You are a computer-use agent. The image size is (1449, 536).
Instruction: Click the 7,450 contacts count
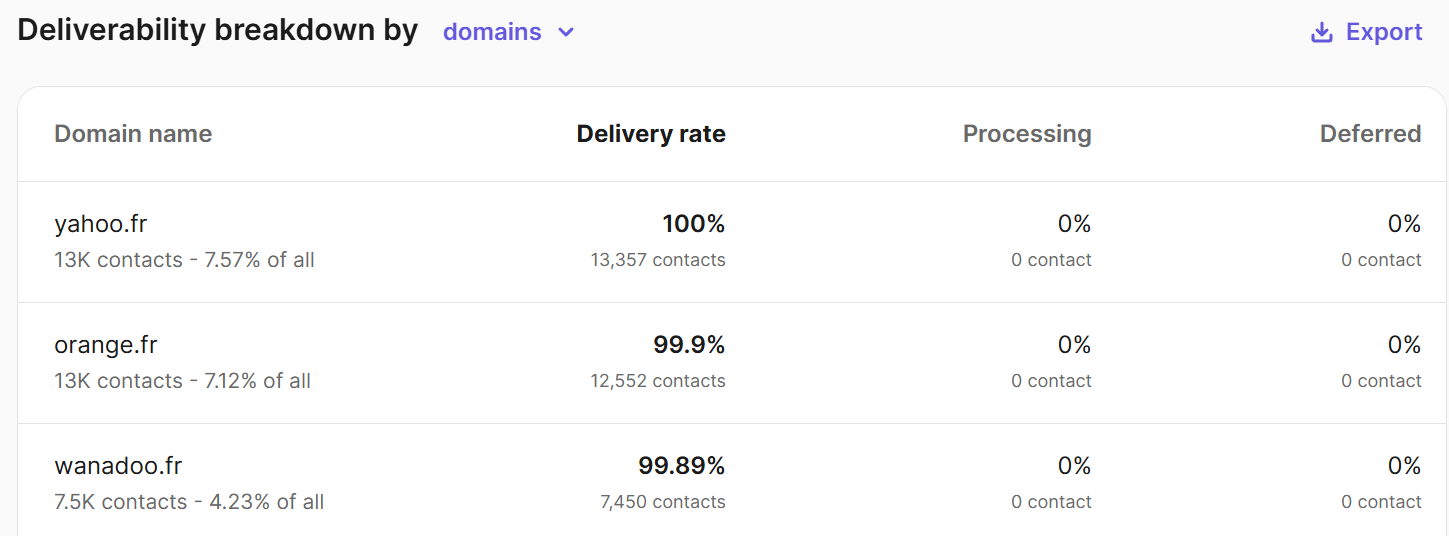663,502
